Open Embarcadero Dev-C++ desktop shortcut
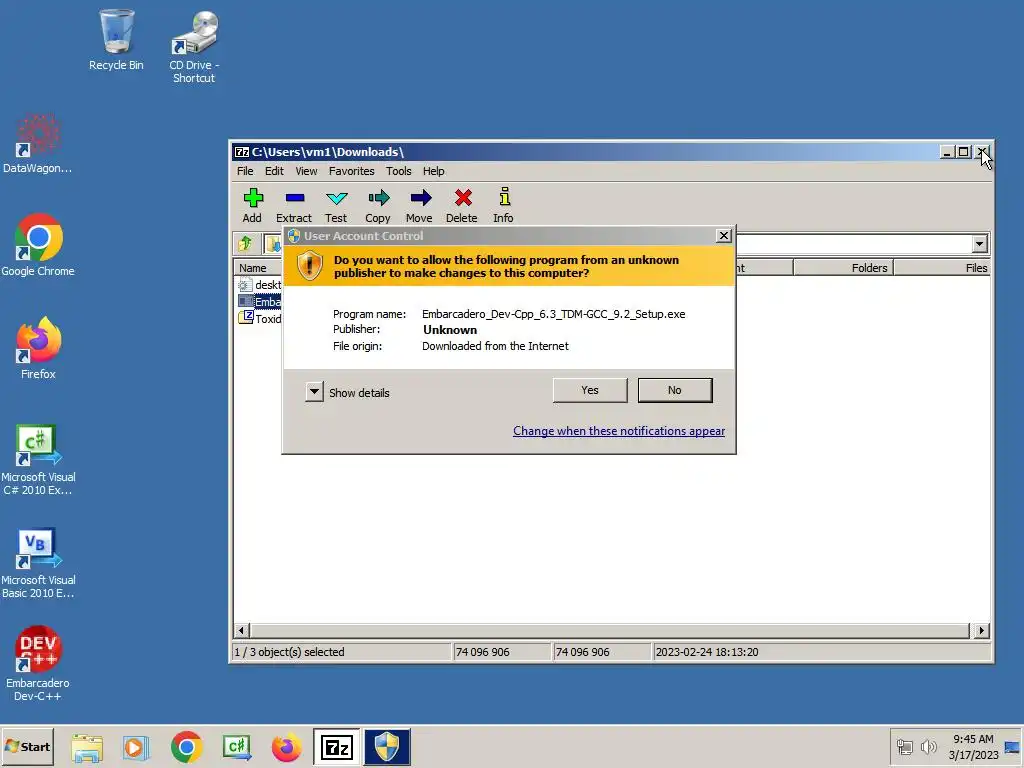 click(38, 664)
